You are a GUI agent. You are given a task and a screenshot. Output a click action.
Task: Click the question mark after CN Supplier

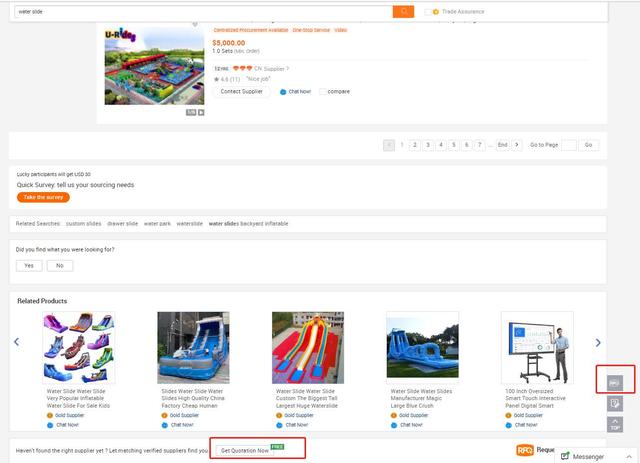(287, 69)
